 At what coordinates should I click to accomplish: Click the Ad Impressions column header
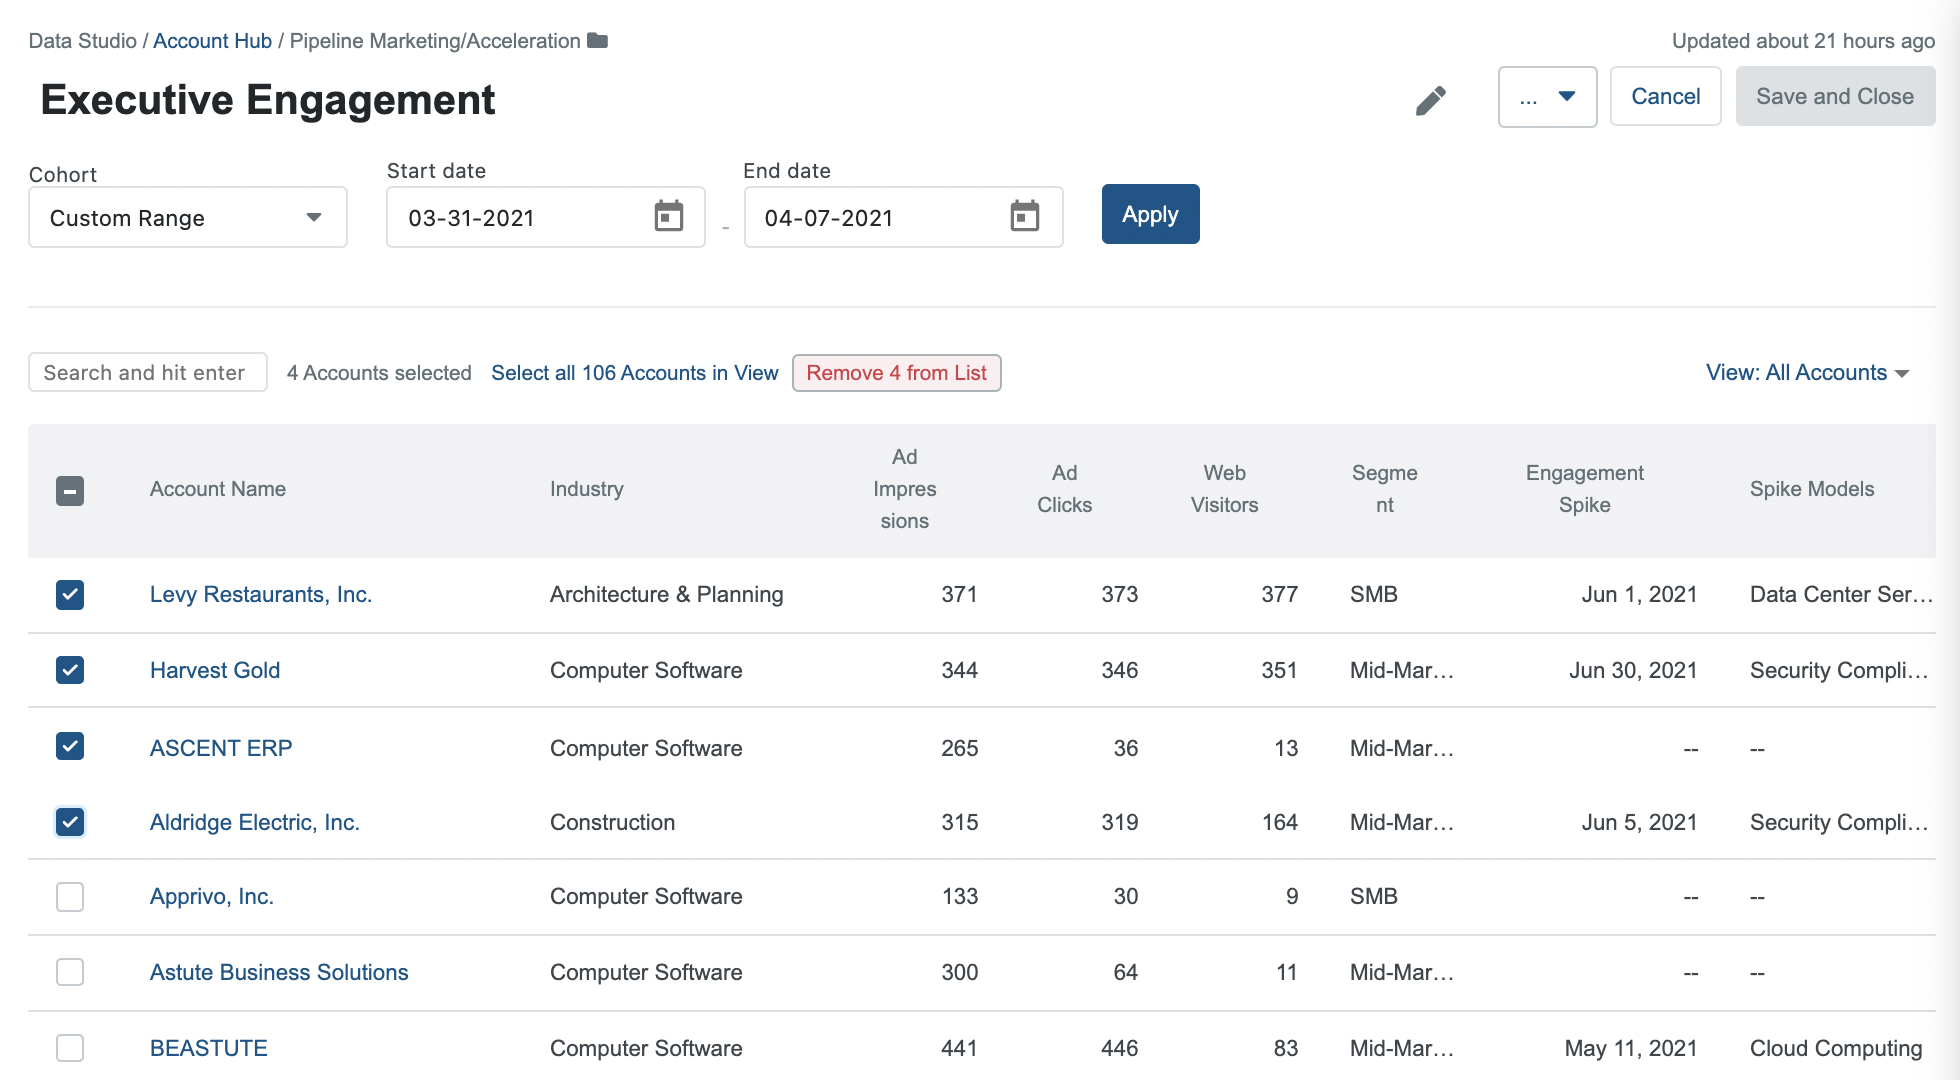pyautogui.click(x=904, y=489)
